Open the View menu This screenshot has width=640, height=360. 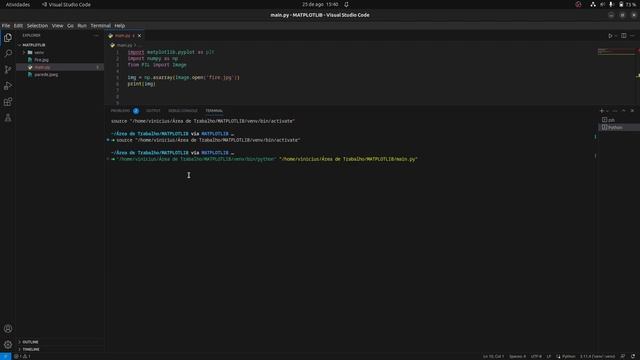58,25
